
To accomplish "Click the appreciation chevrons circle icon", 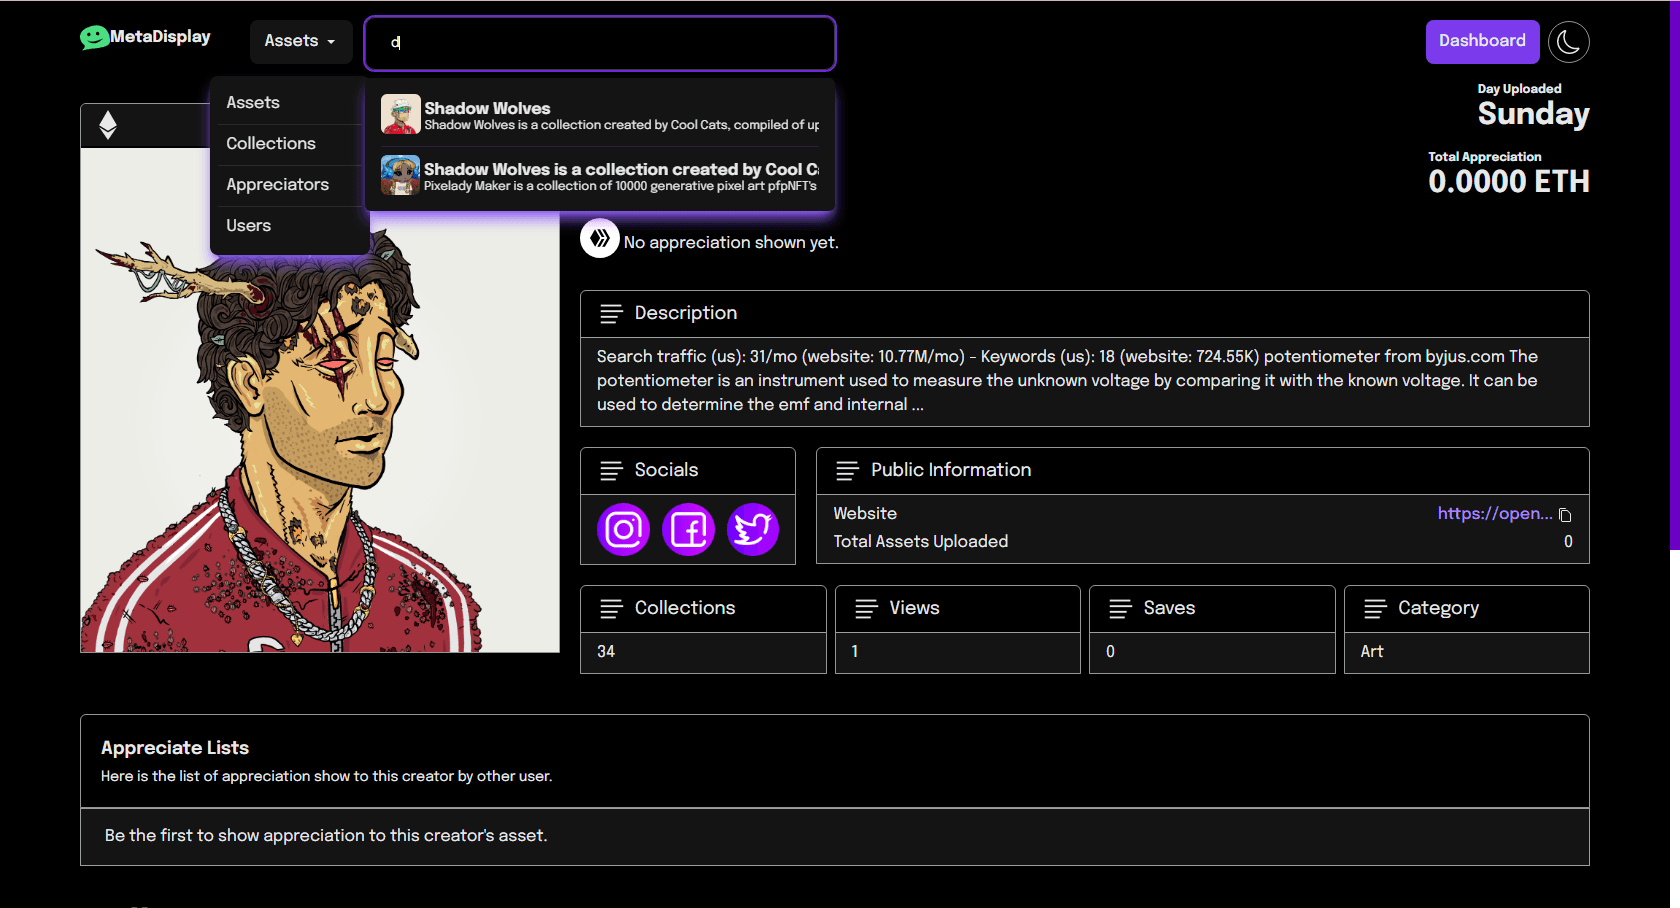I will click(x=600, y=239).
